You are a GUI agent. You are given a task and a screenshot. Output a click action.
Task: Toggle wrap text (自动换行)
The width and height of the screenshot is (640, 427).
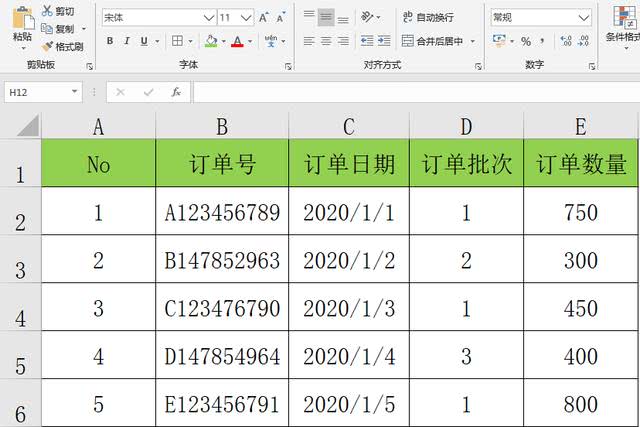tap(427, 17)
